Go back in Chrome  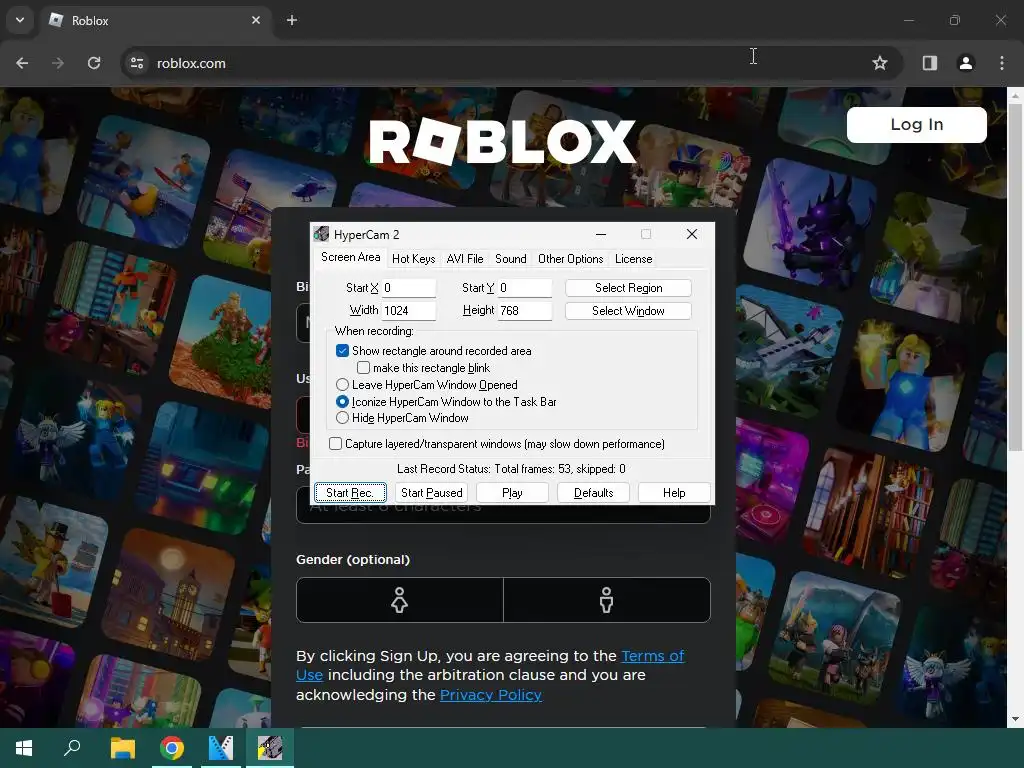click(22, 63)
